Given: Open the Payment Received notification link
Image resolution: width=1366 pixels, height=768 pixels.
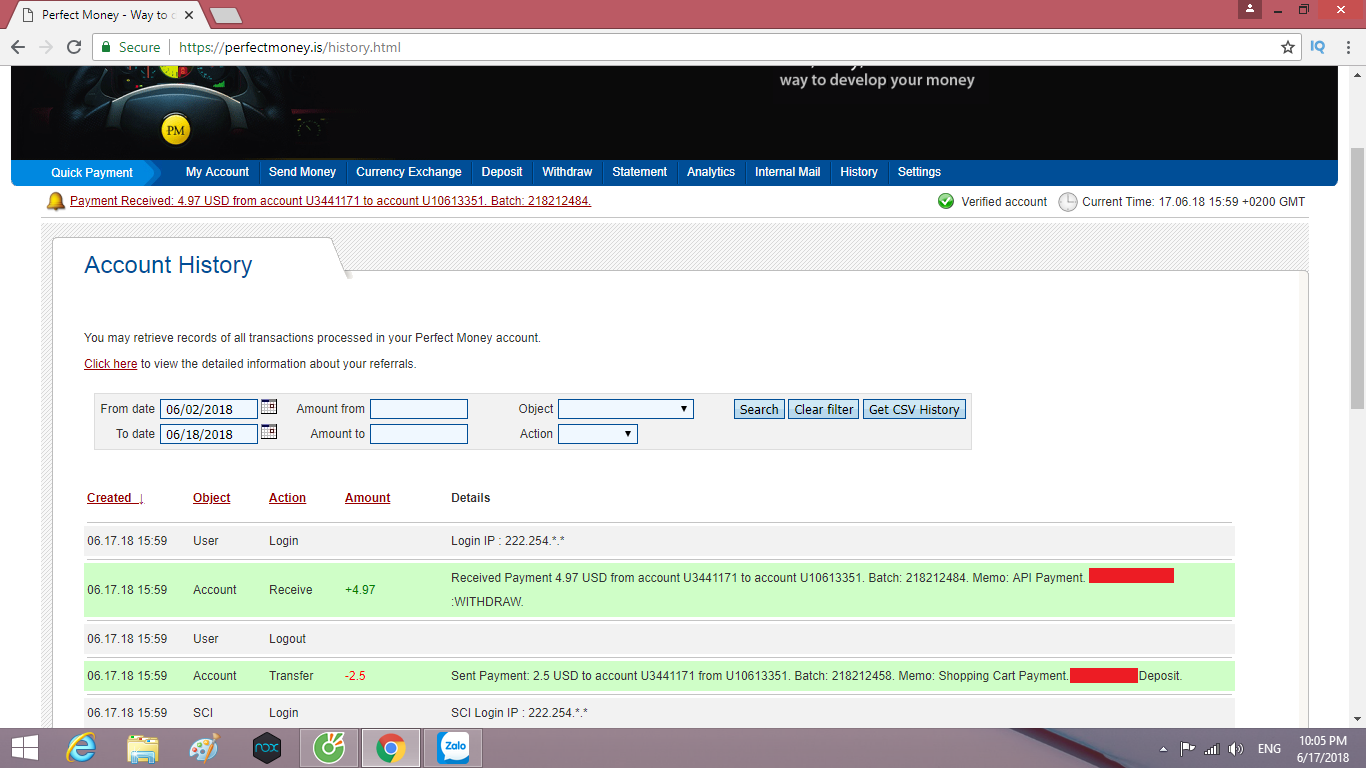Looking at the screenshot, I should click(x=330, y=201).
